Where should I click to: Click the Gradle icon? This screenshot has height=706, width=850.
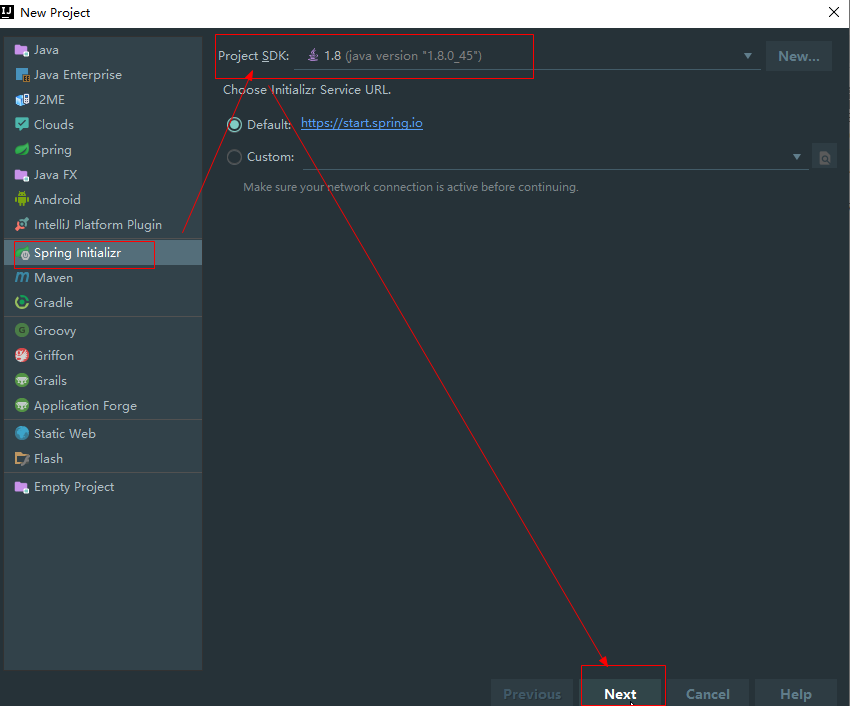pyautogui.click(x=22, y=303)
